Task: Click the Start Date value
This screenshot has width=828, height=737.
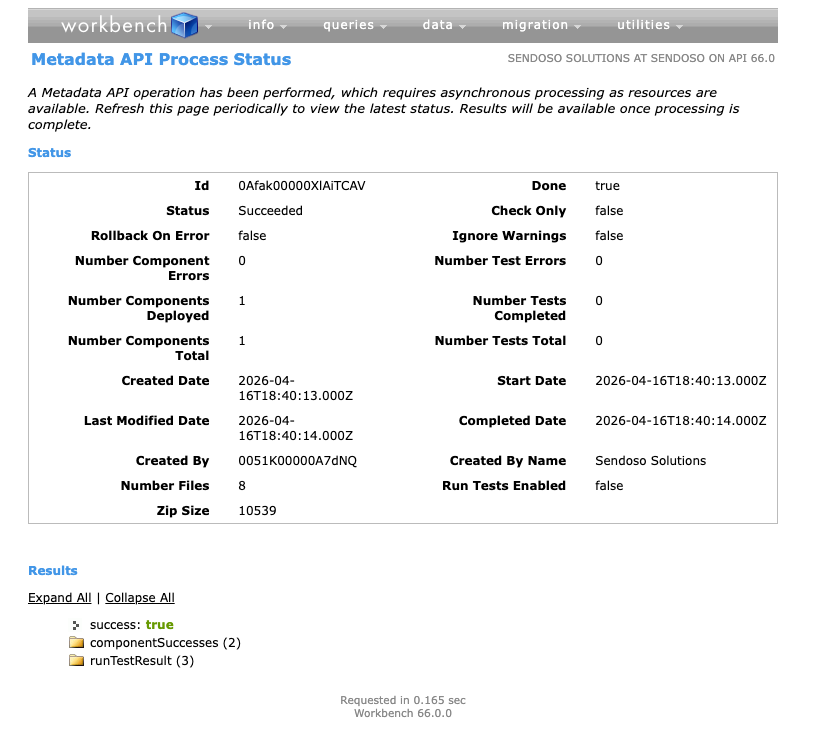Action: coord(681,381)
